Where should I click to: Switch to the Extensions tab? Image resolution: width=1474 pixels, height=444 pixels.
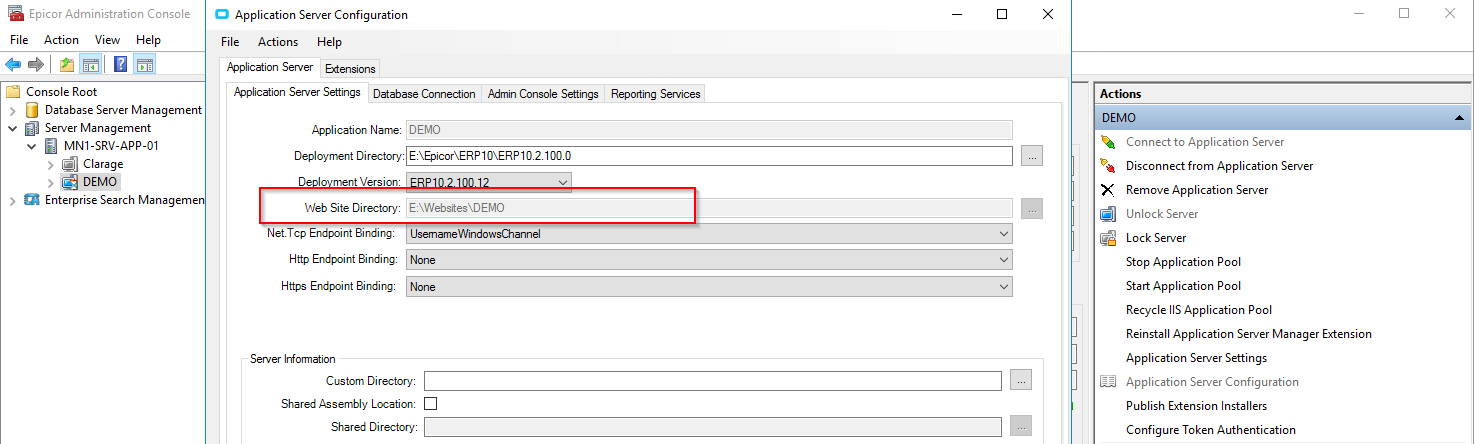click(350, 69)
